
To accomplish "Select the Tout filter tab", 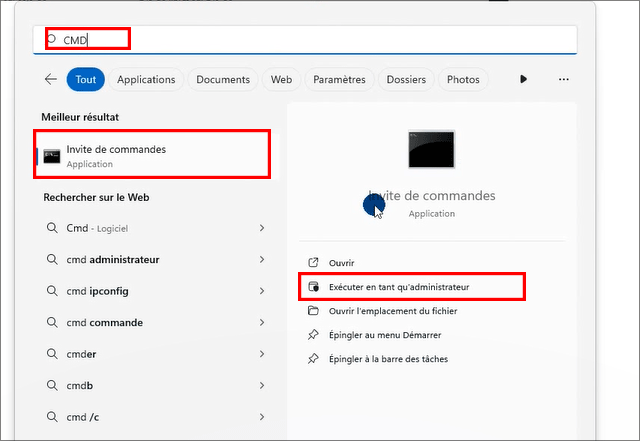I will pyautogui.click(x=86, y=79).
